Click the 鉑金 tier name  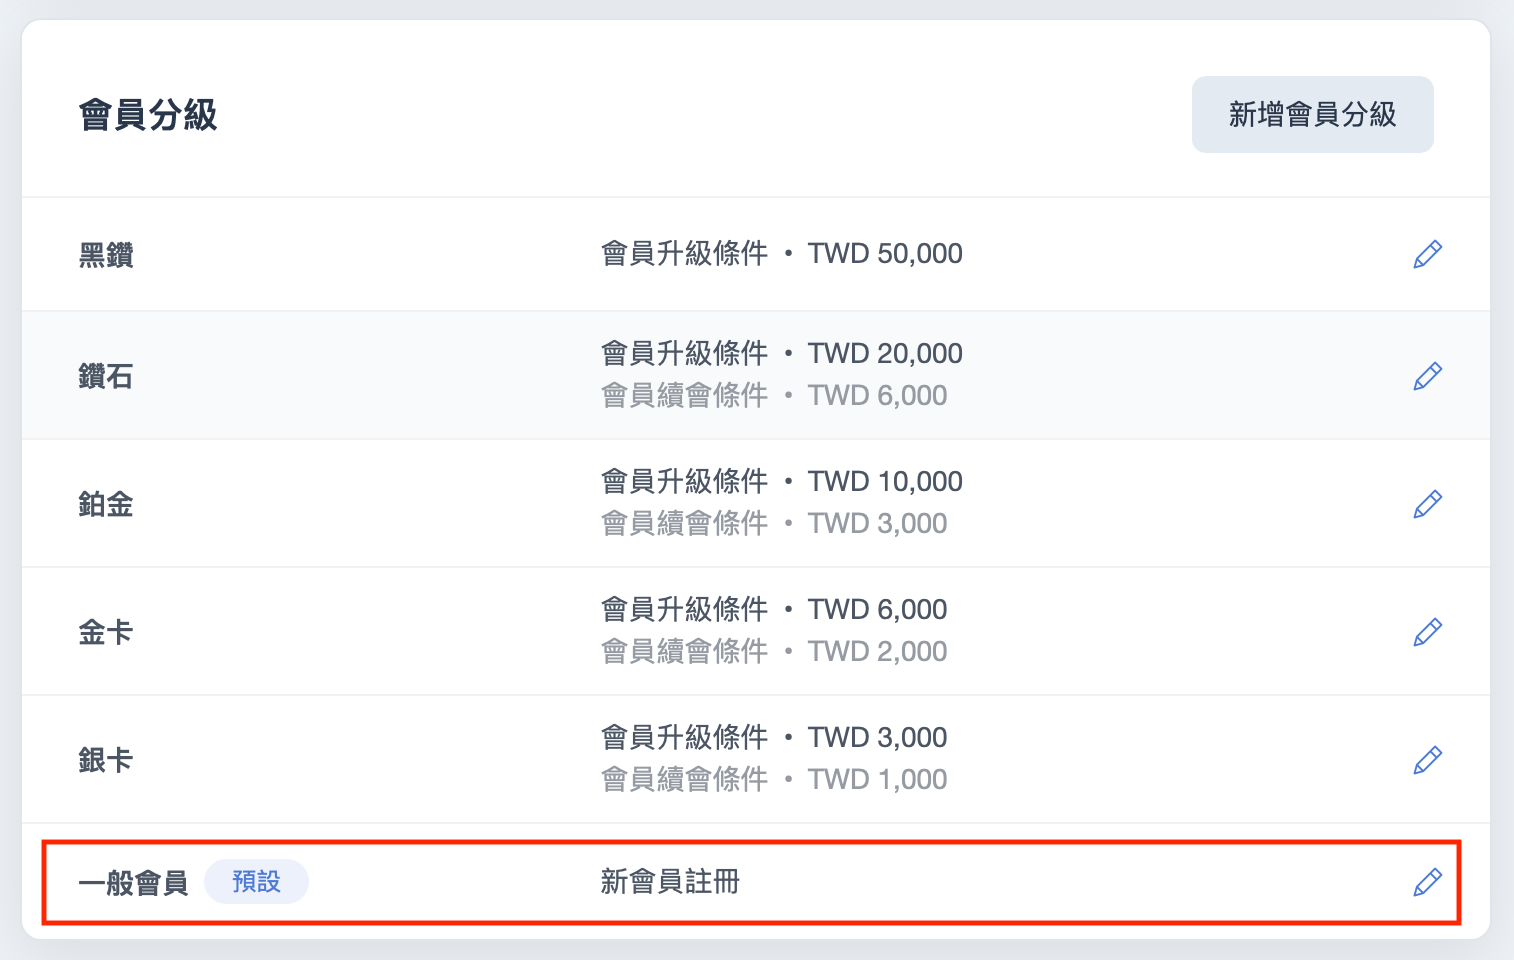click(x=106, y=504)
